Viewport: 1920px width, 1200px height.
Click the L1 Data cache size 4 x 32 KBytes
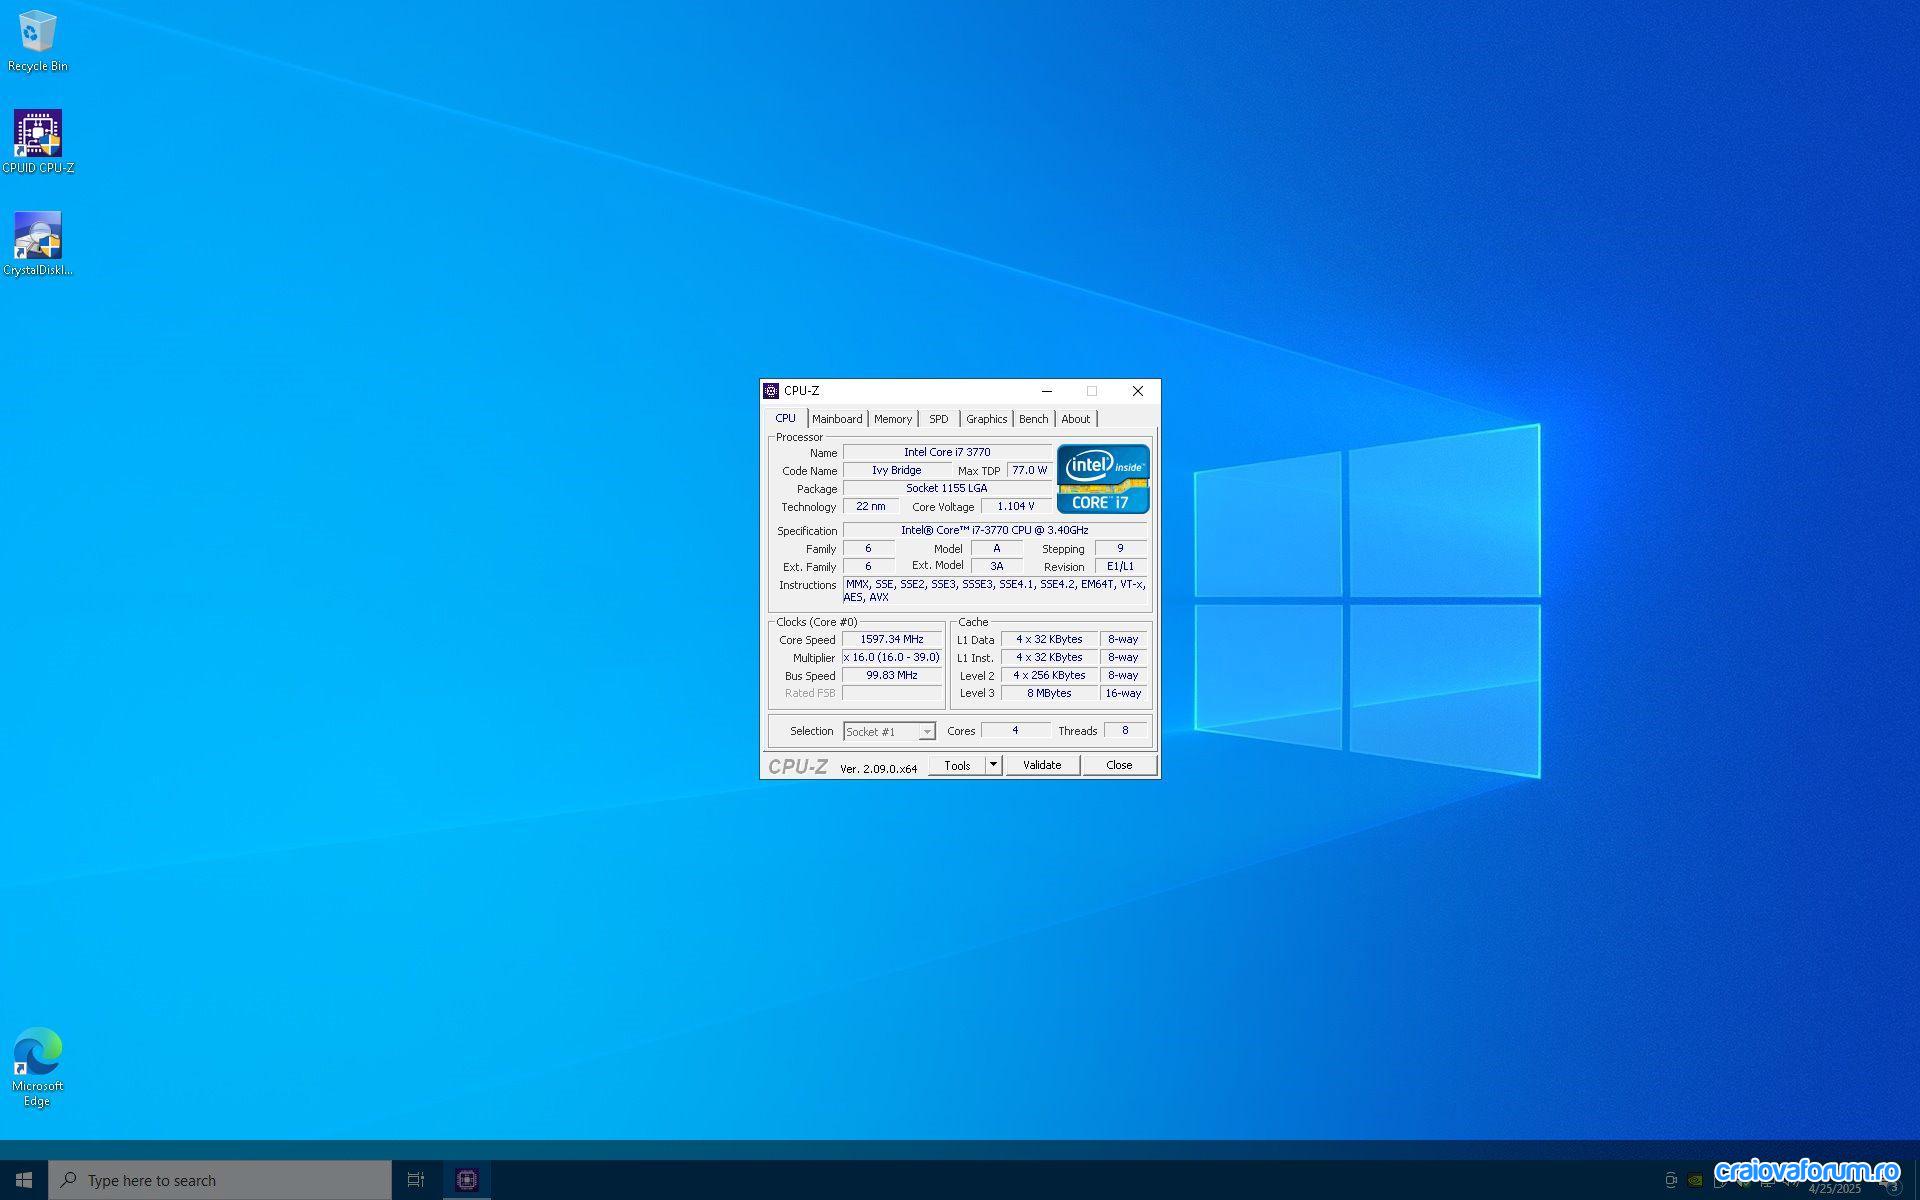pos(1049,639)
